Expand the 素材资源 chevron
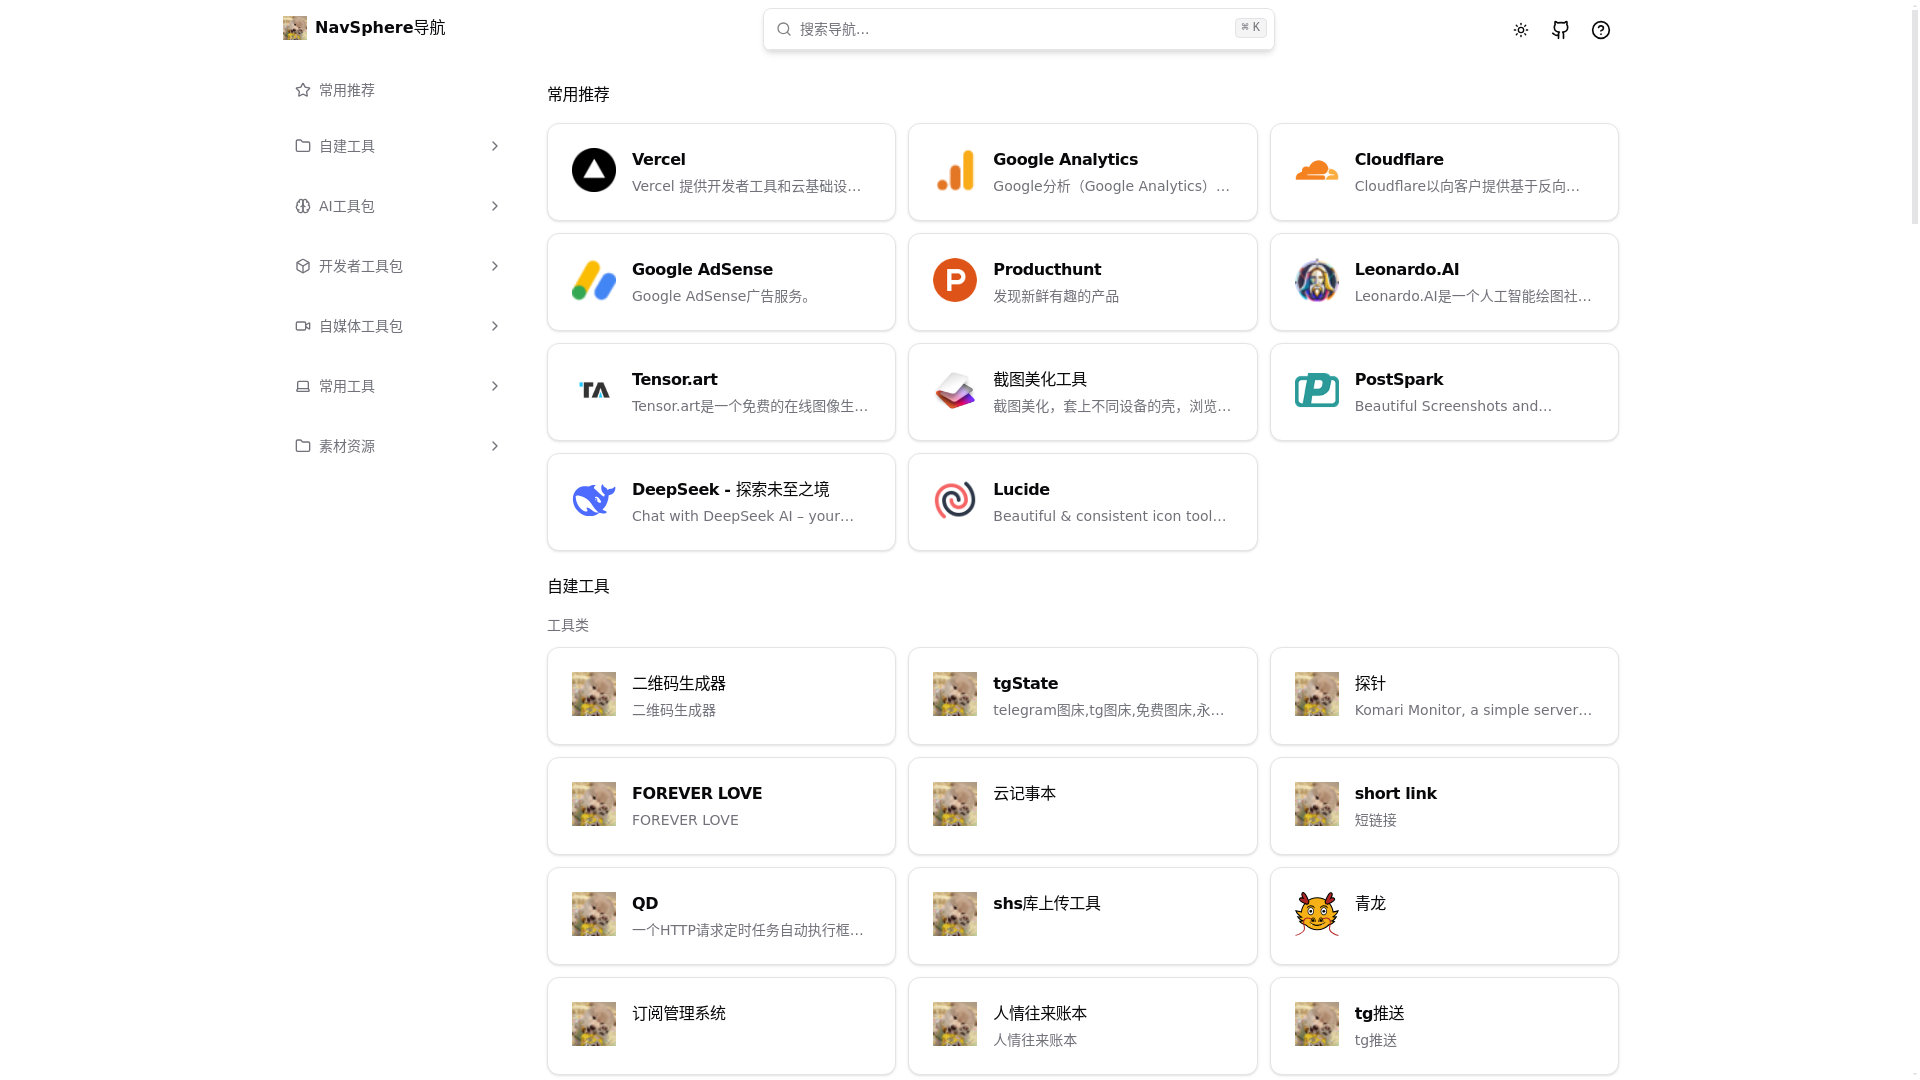This screenshot has height=1080, width=1920. pyautogui.click(x=494, y=446)
